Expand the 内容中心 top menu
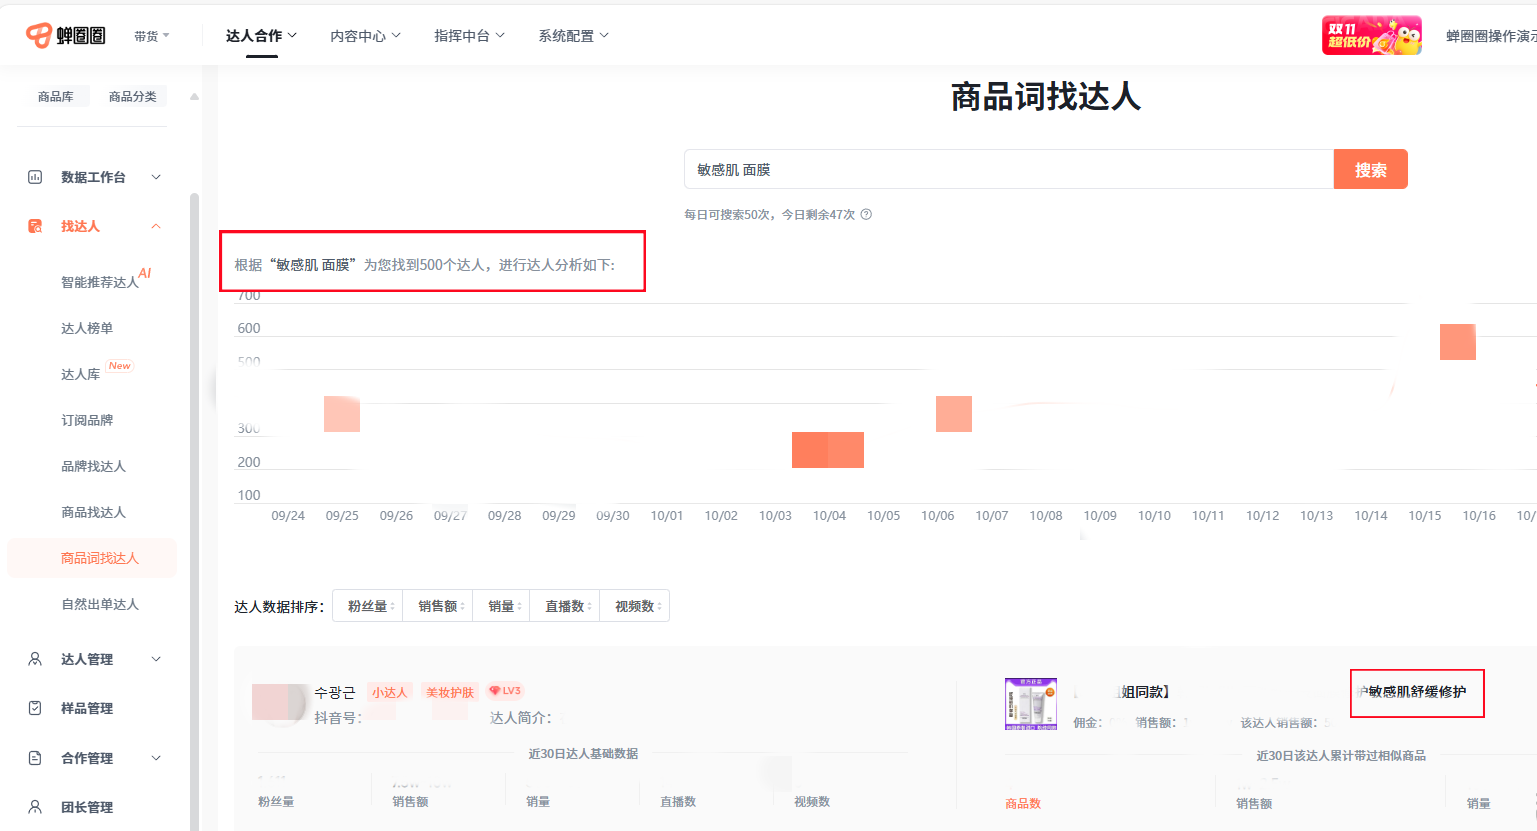This screenshot has width=1537, height=831. click(365, 36)
